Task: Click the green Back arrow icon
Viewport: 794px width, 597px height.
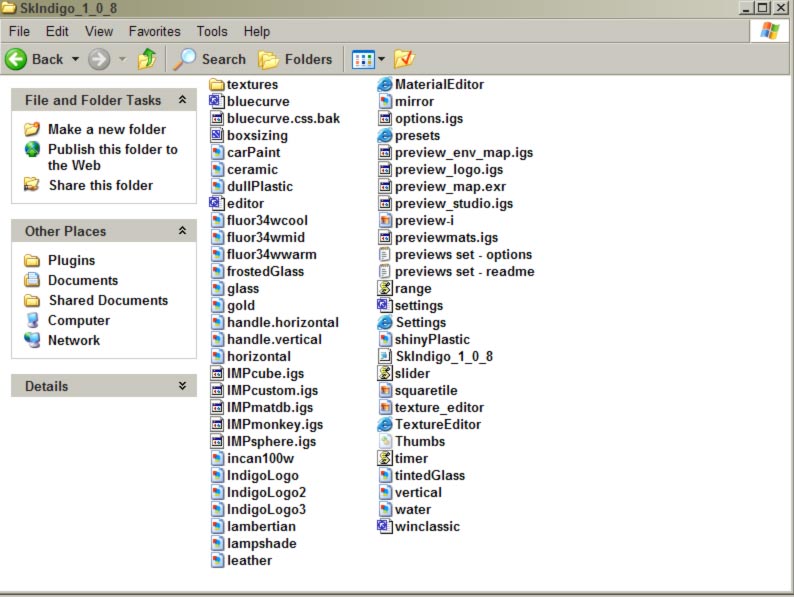Action: (x=16, y=59)
